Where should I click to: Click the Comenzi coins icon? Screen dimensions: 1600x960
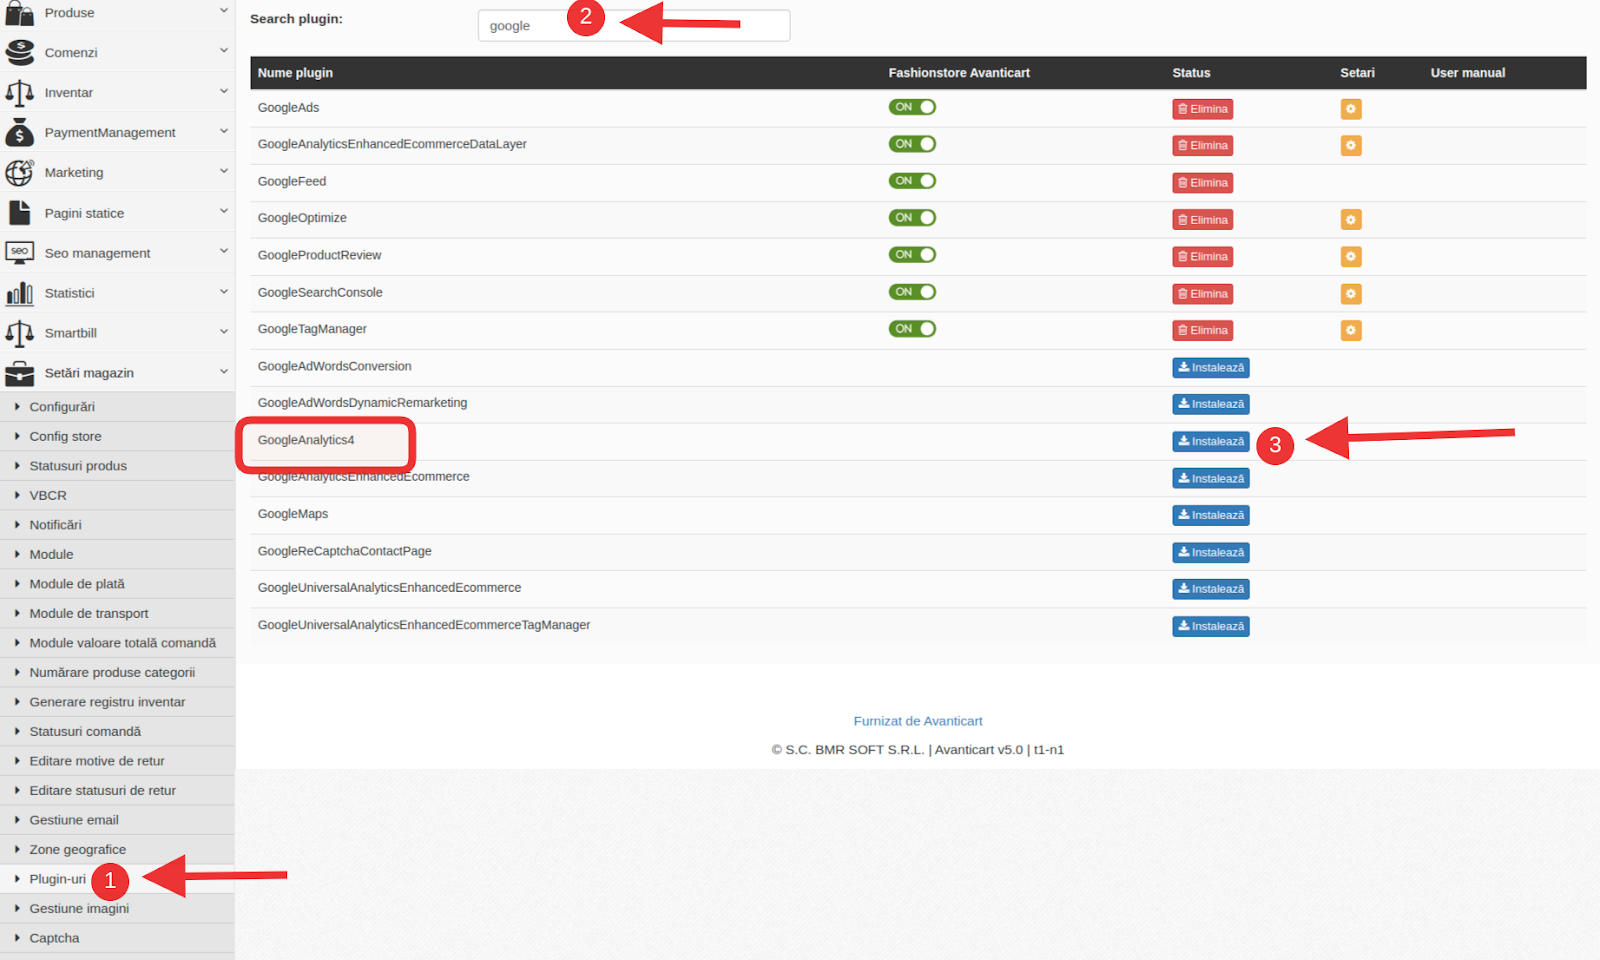[19, 52]
